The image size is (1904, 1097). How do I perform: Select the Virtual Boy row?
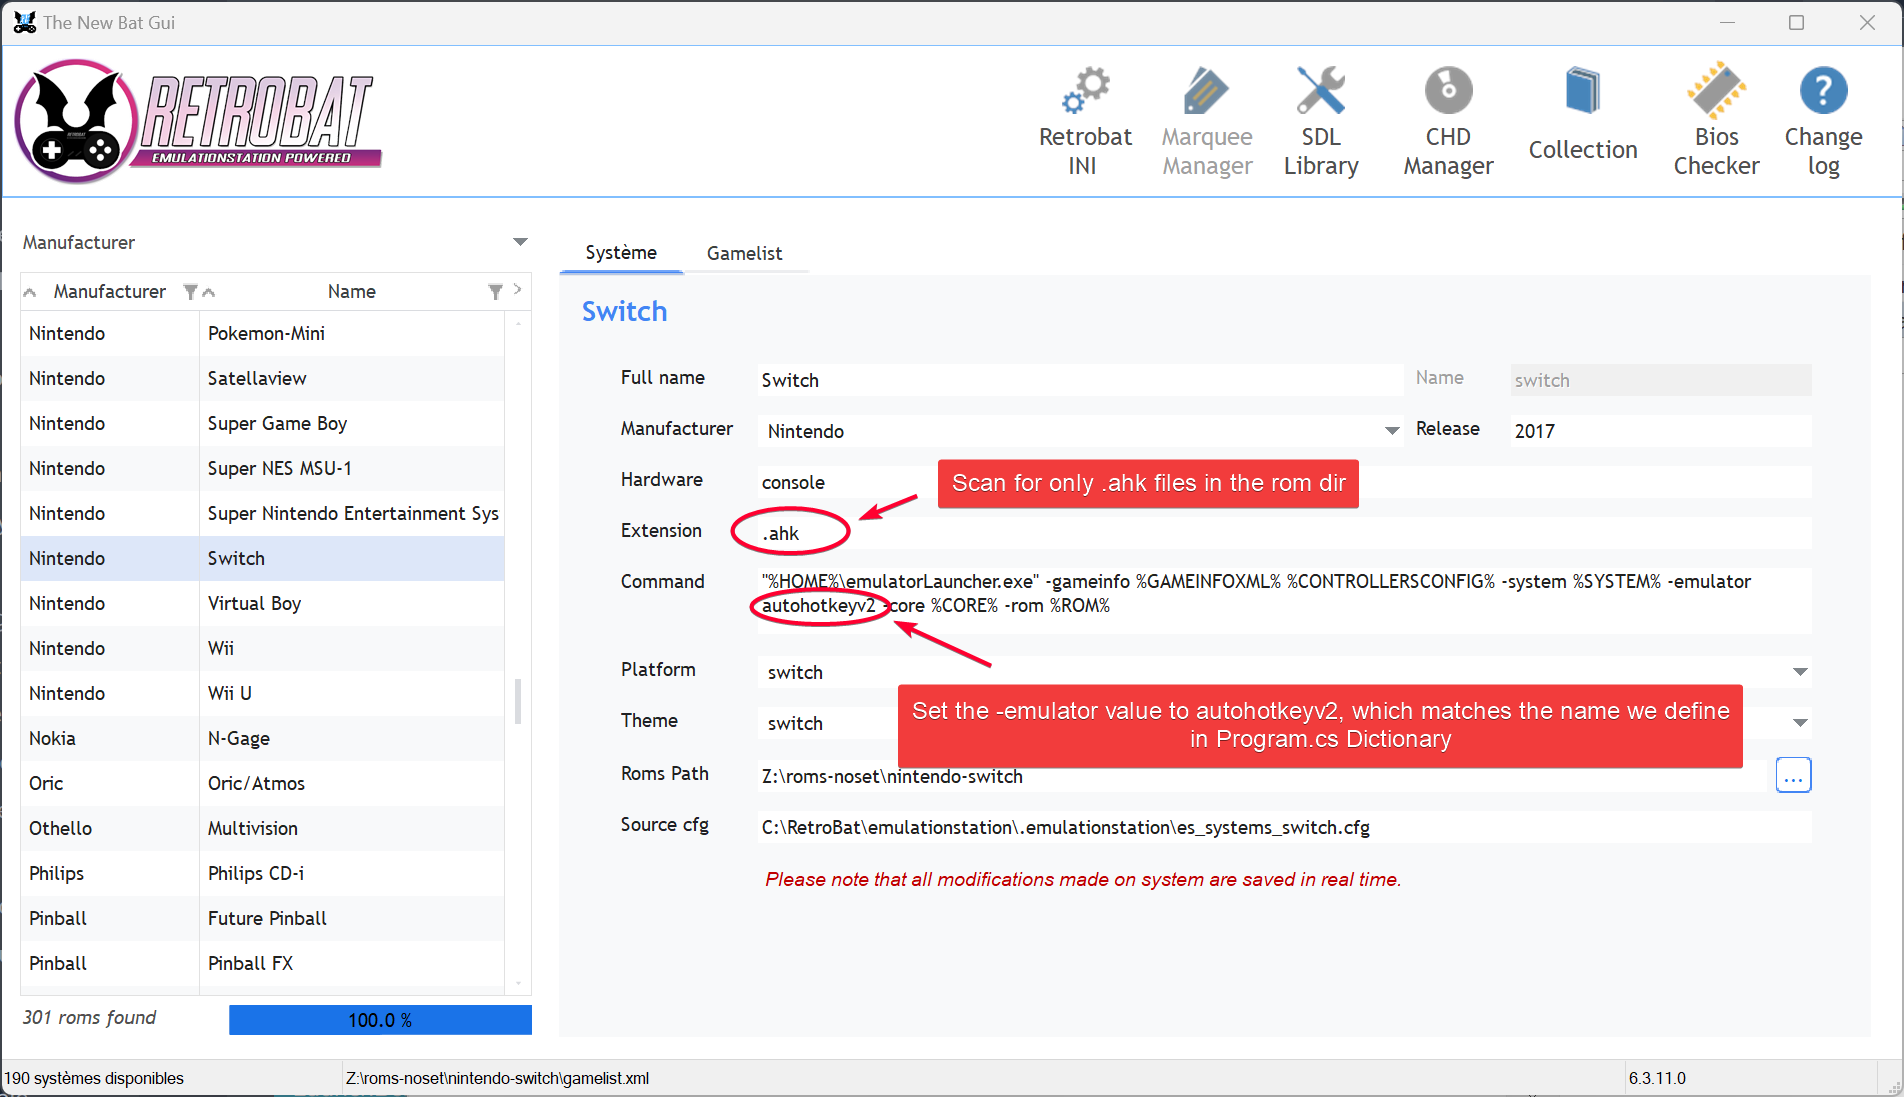click(x=262, y=603)
